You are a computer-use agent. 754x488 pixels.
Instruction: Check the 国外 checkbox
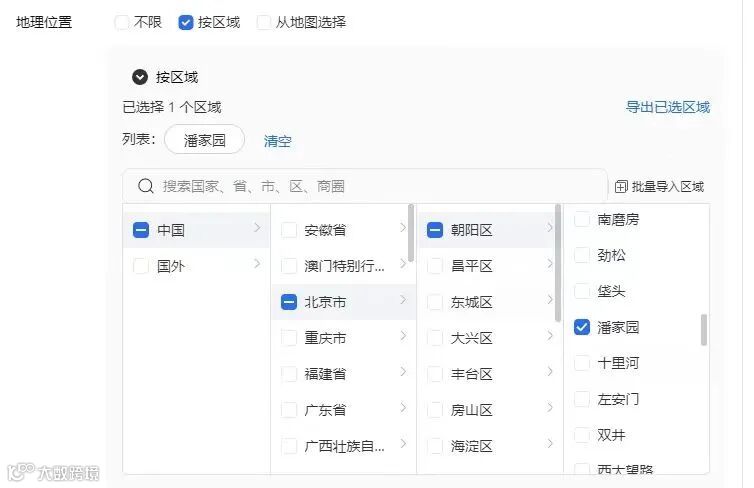tap(141, 266)
